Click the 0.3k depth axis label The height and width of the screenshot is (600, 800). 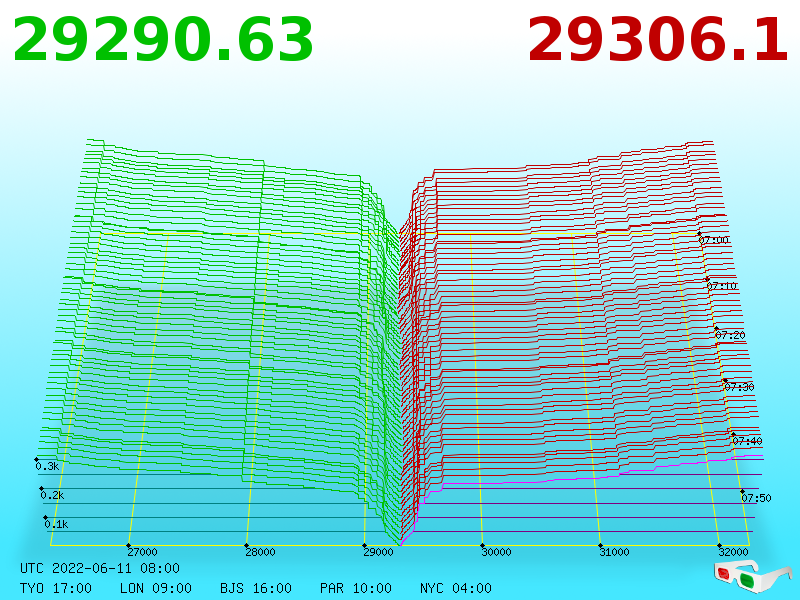47,466
